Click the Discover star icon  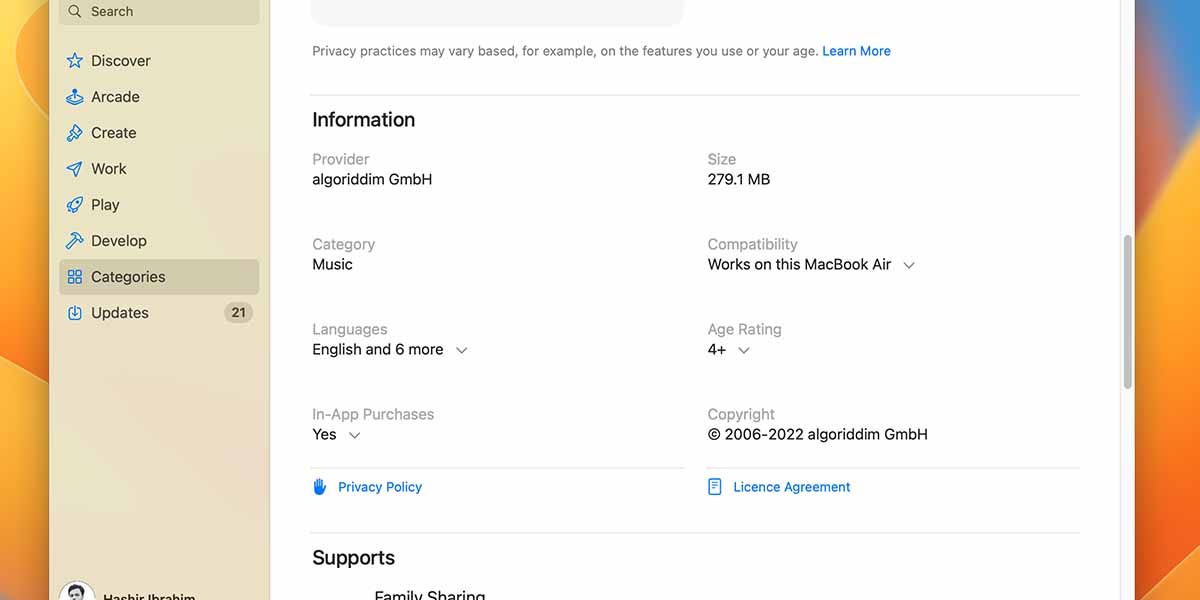tap(75, 61)
